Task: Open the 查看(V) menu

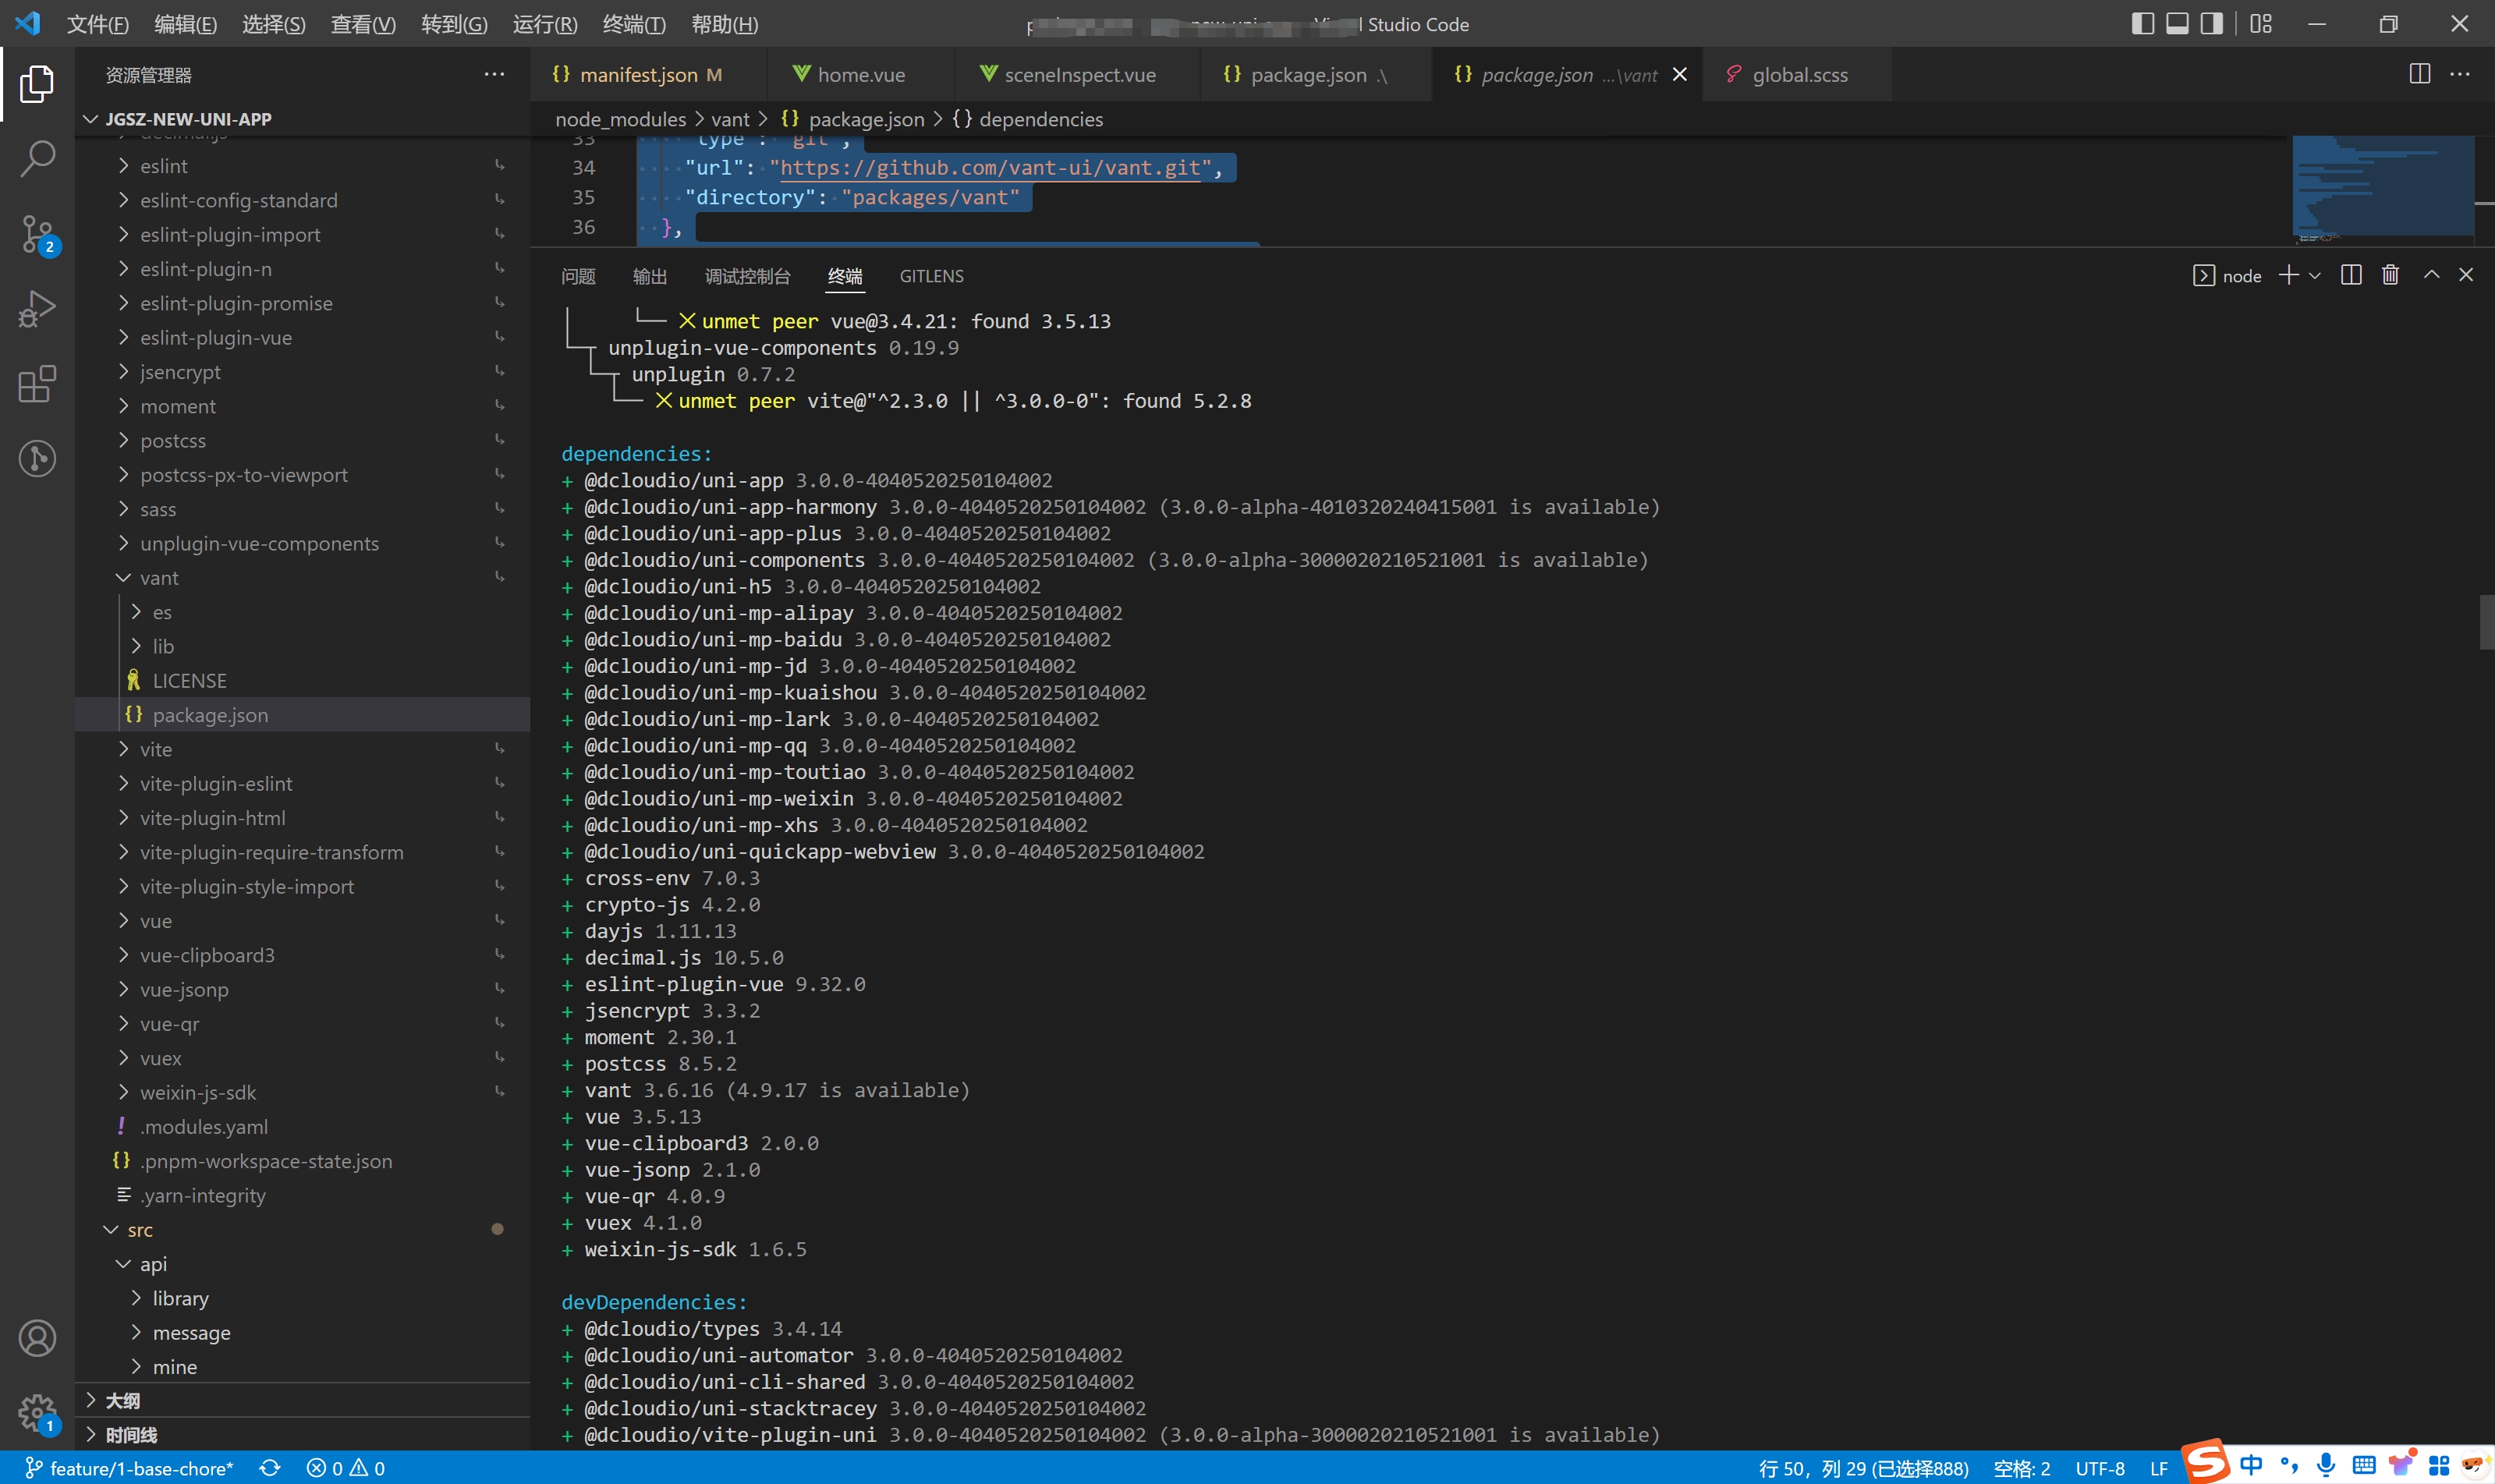Action: tap(363, 24)
